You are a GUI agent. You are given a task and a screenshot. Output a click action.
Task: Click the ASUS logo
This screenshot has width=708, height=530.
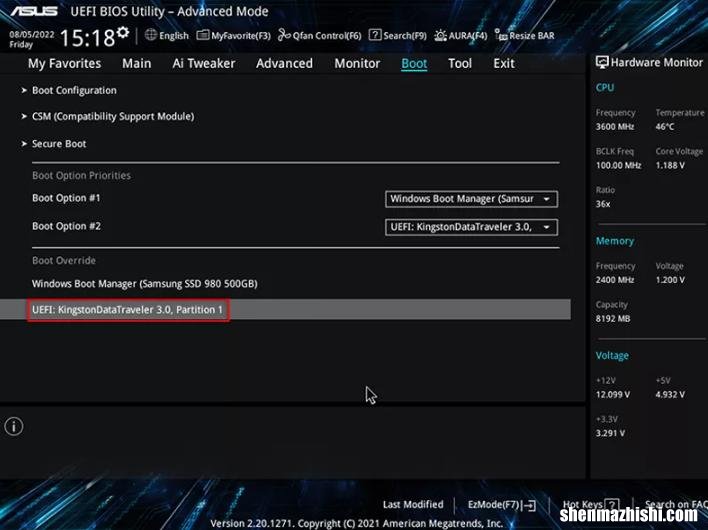tap(34, 11)
